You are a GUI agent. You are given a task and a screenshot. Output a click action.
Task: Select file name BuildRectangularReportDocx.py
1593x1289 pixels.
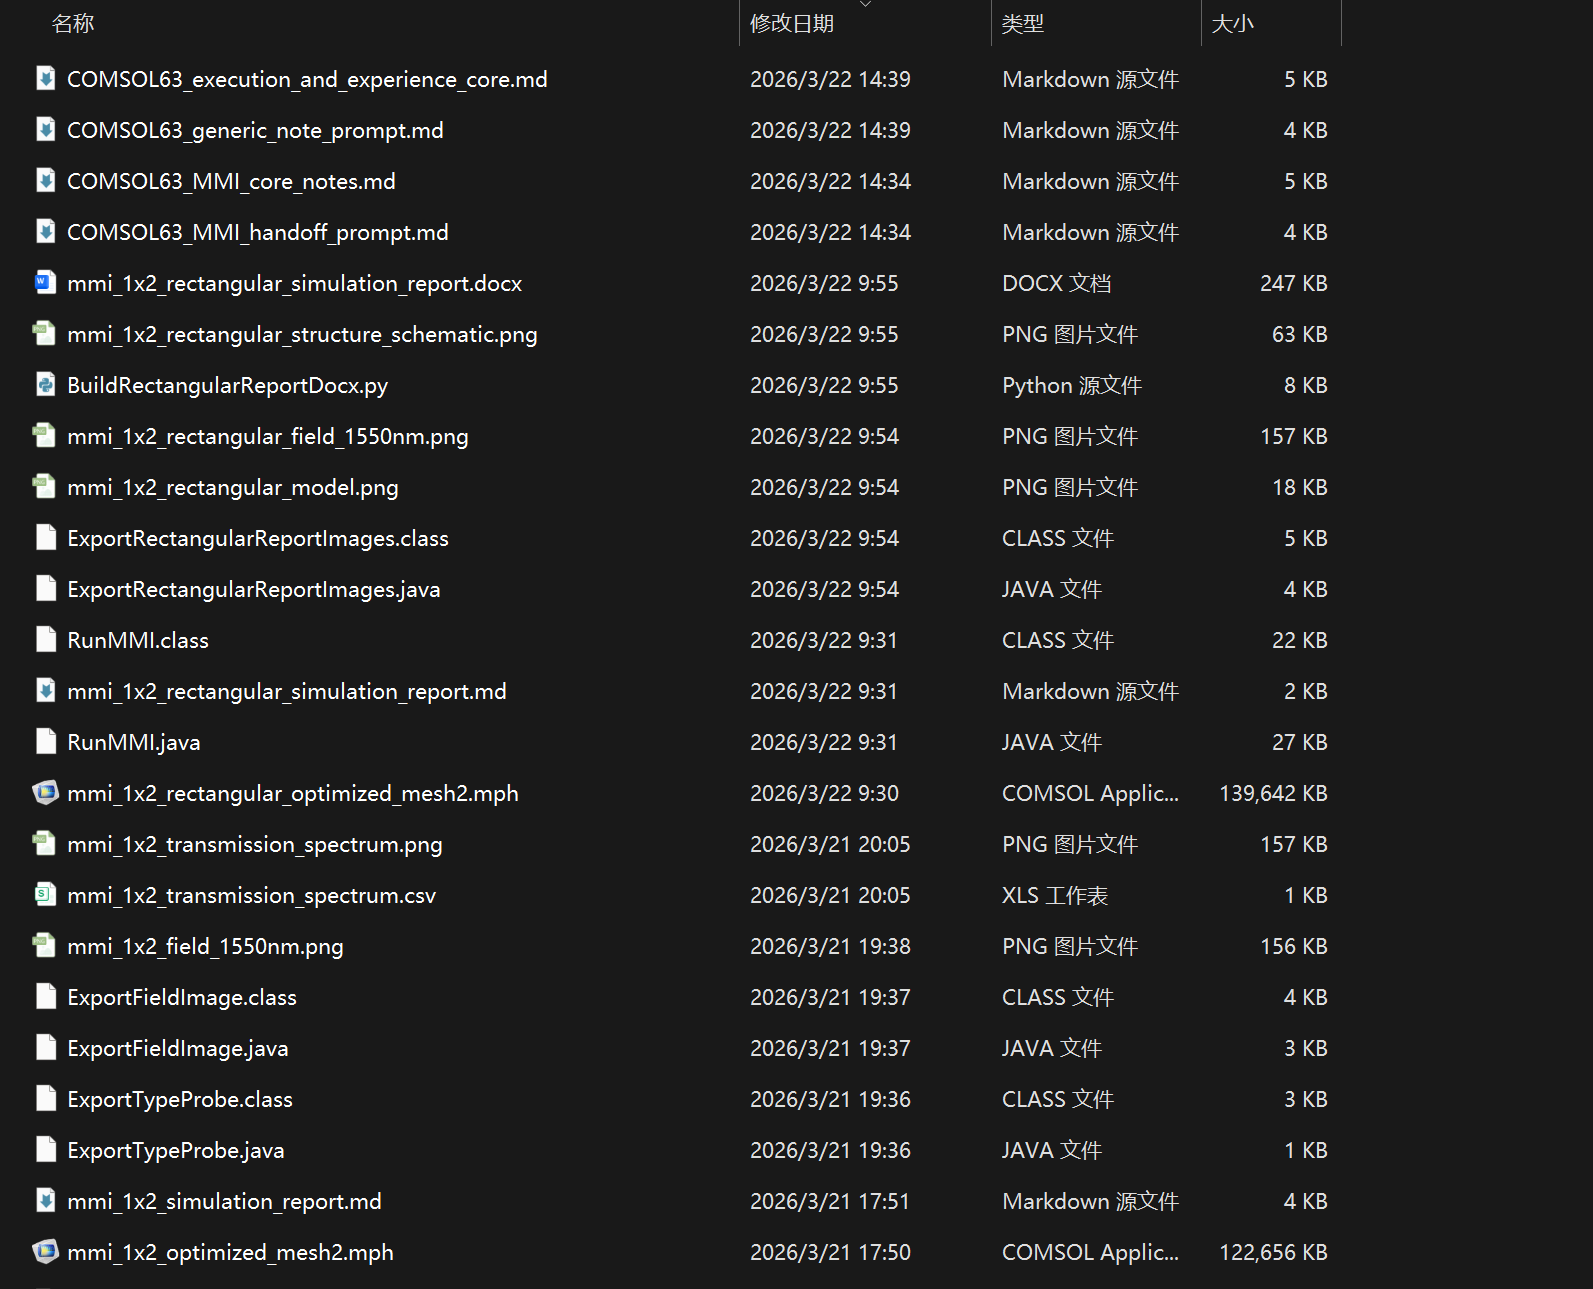tap(227, 385)
